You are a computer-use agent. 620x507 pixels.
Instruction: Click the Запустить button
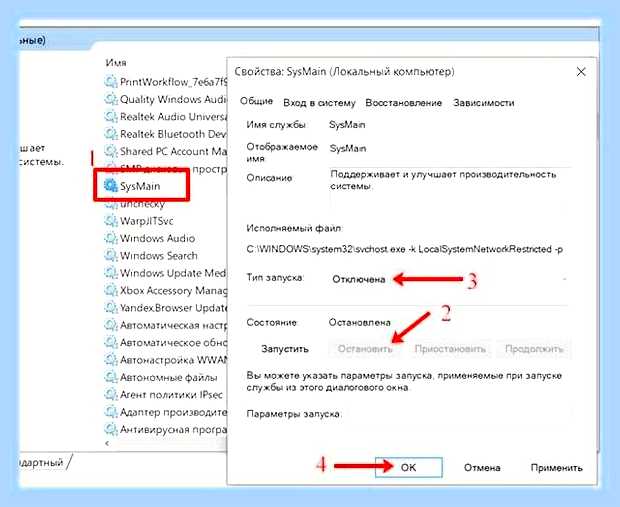[285, 349]
